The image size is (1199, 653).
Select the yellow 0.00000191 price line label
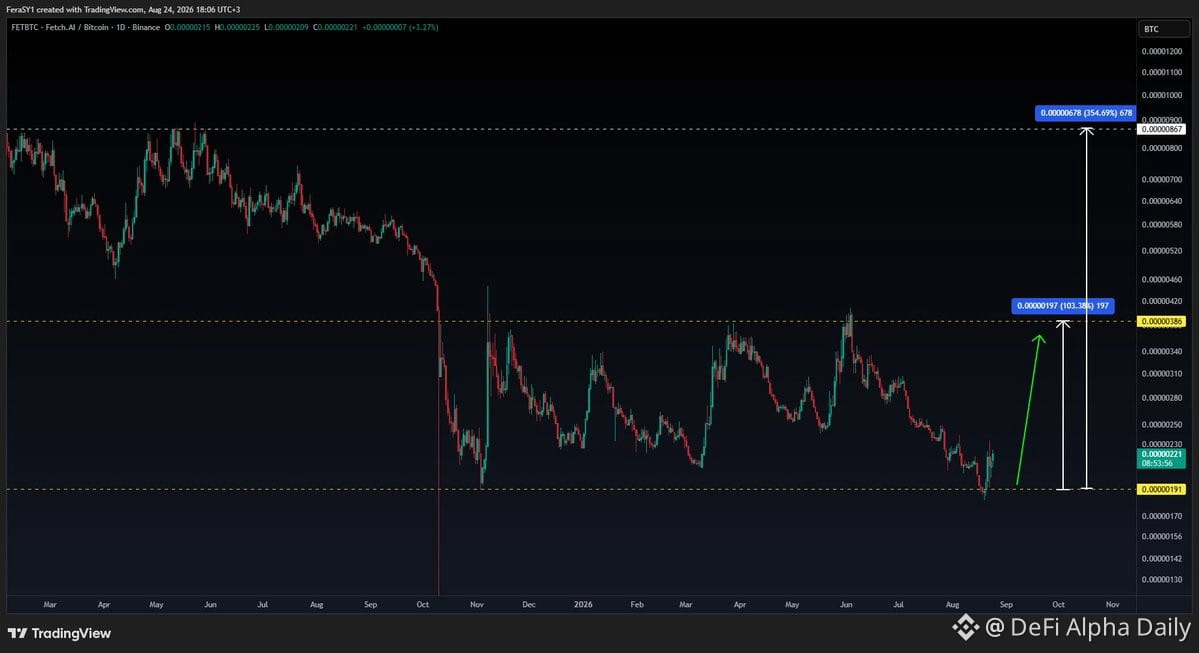pyautogui.click(x=1162, y=489)
